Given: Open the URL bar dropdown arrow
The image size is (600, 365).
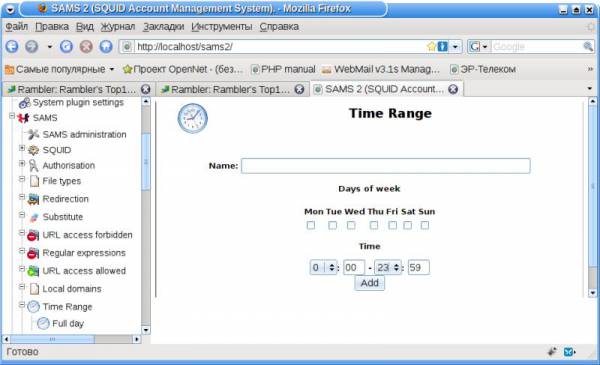Looking at the screenshot, I should click(455, 47).
